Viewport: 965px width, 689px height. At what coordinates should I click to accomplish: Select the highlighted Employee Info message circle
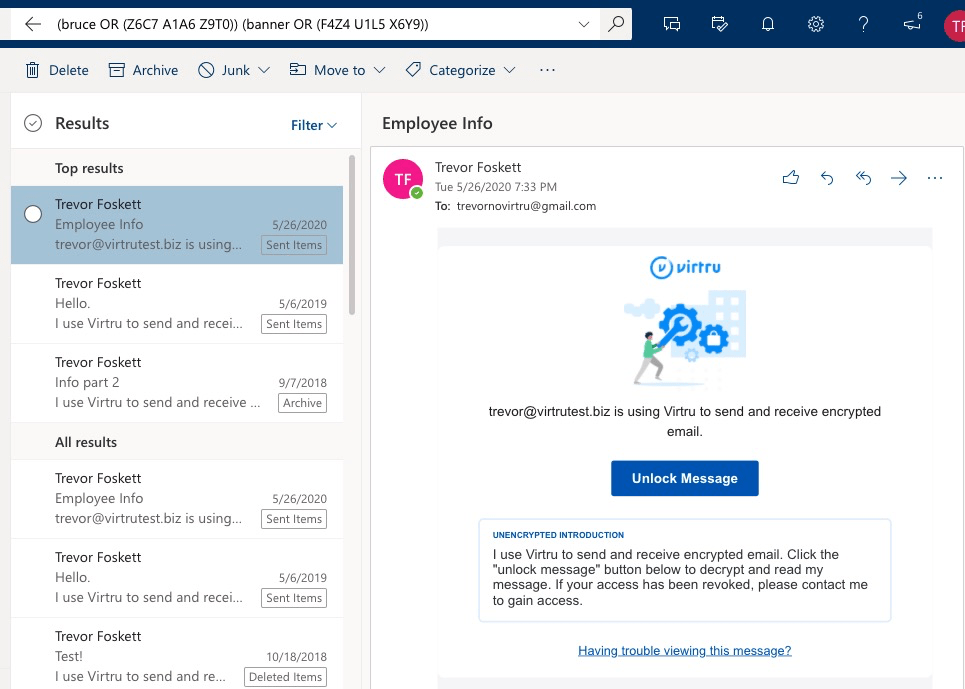point(33,214)
